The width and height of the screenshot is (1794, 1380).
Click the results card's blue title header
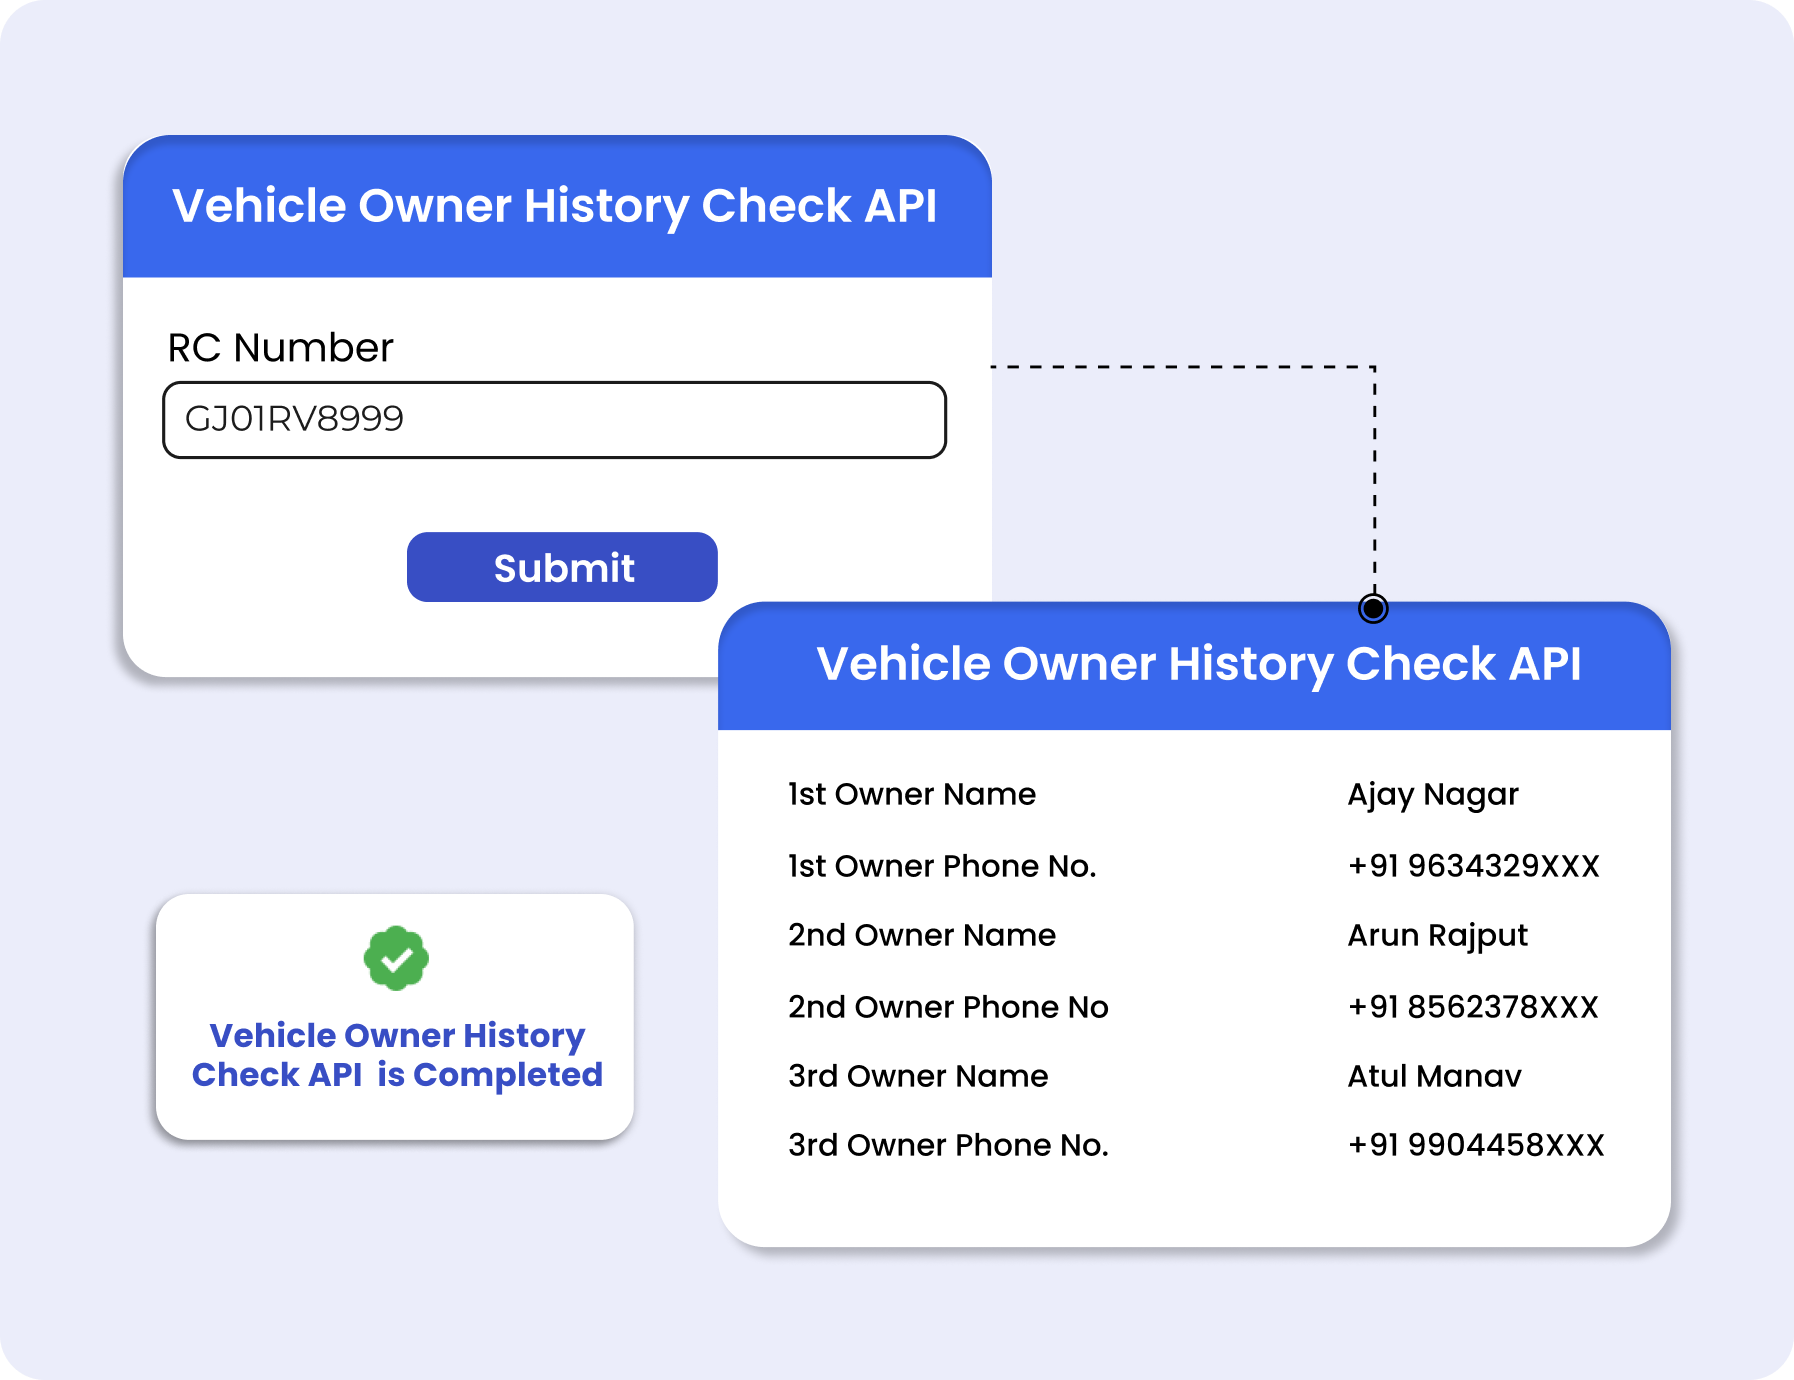click(1198, 665)
